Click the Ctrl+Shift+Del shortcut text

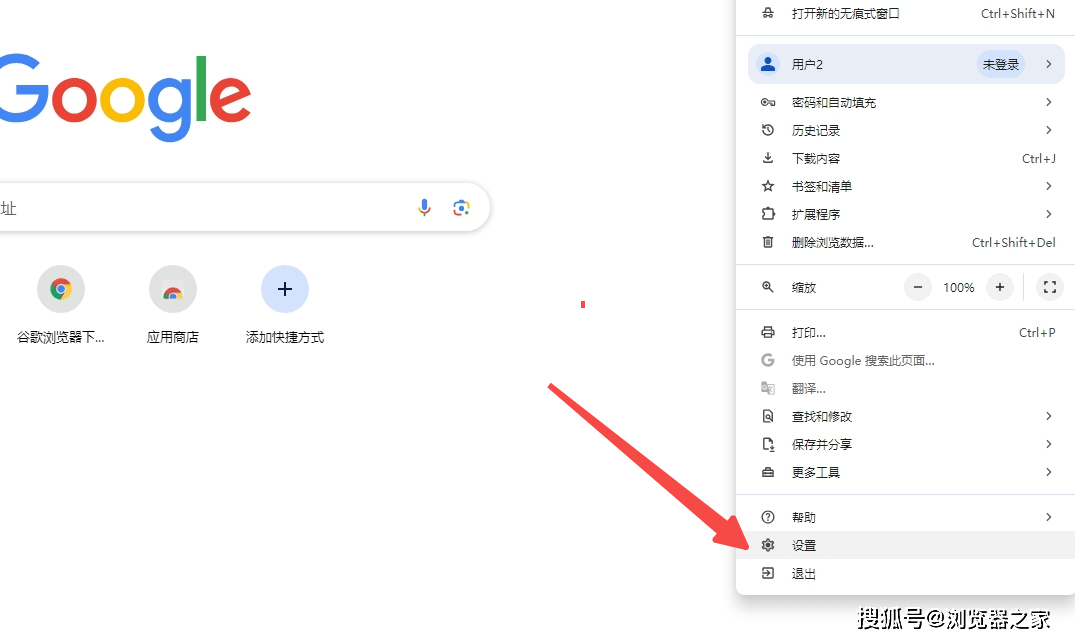click(x=1014, y=242)
